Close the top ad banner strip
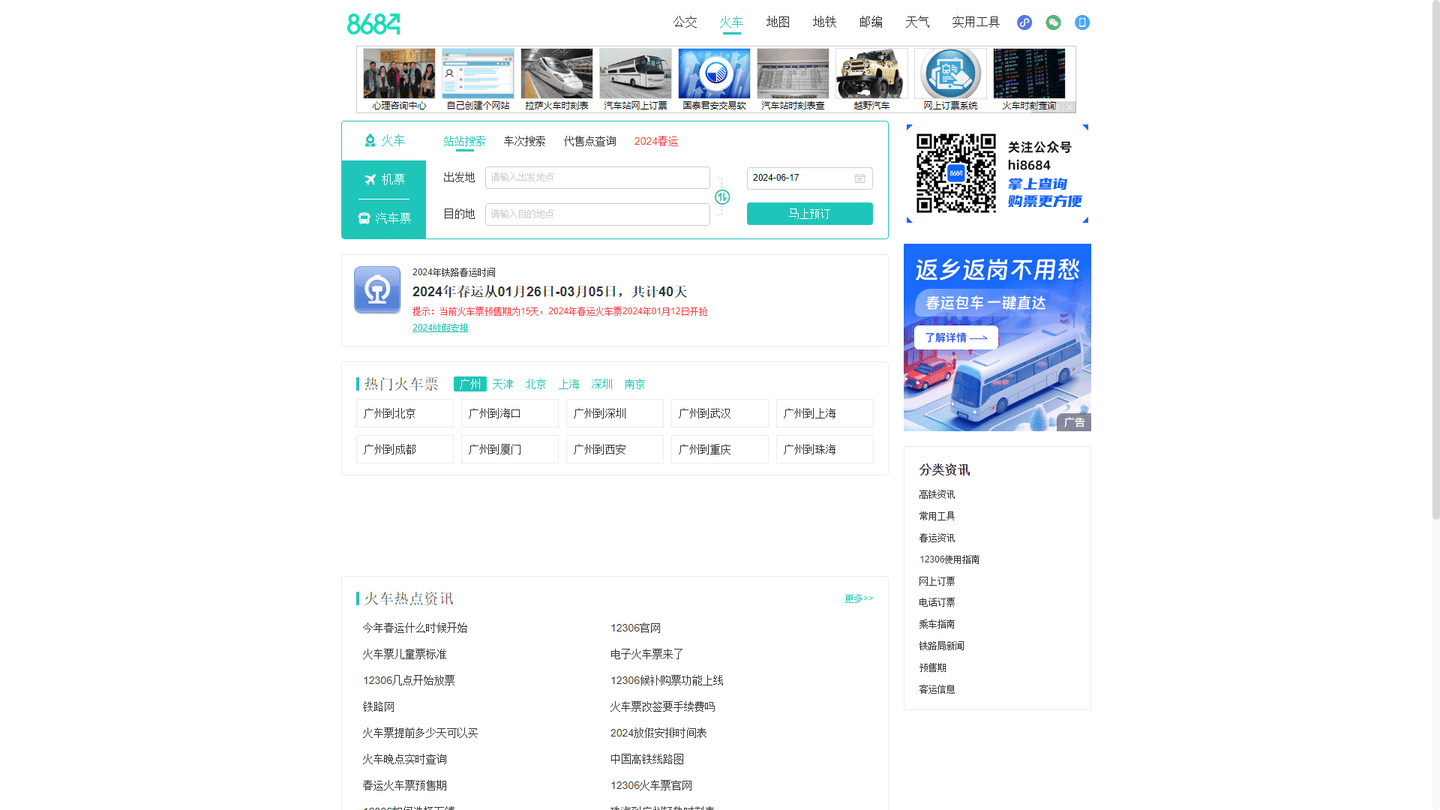 (1068, 107)
